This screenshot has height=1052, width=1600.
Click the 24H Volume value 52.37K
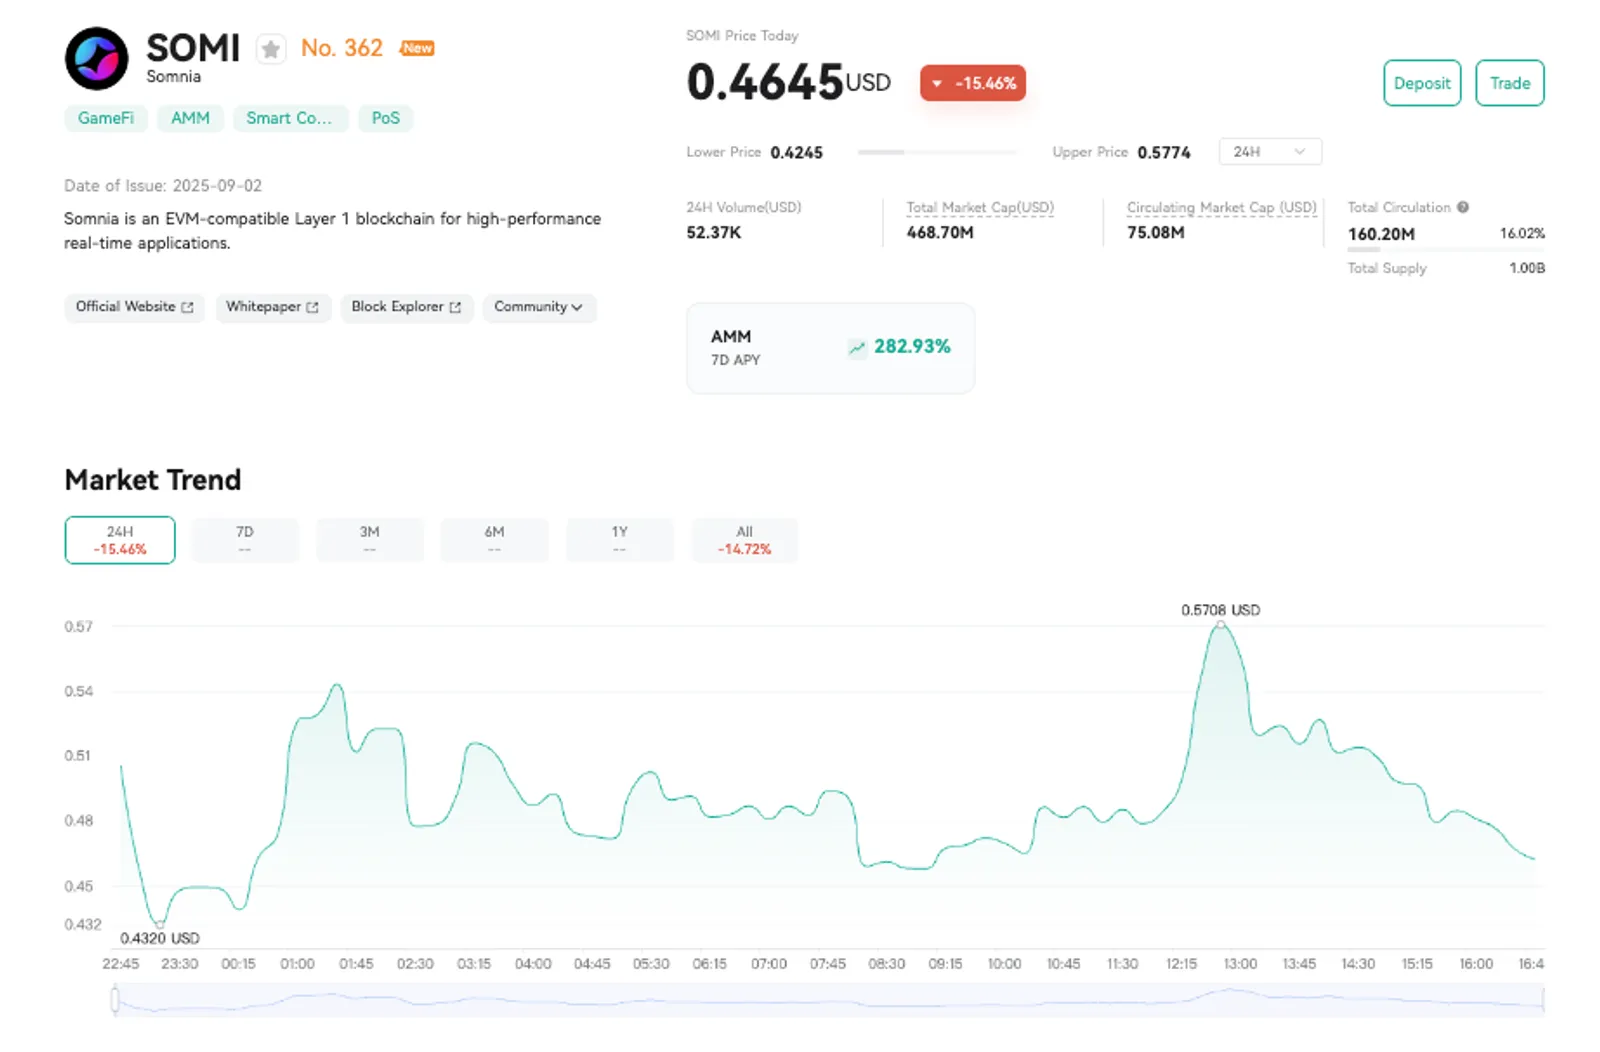point(714,232)
